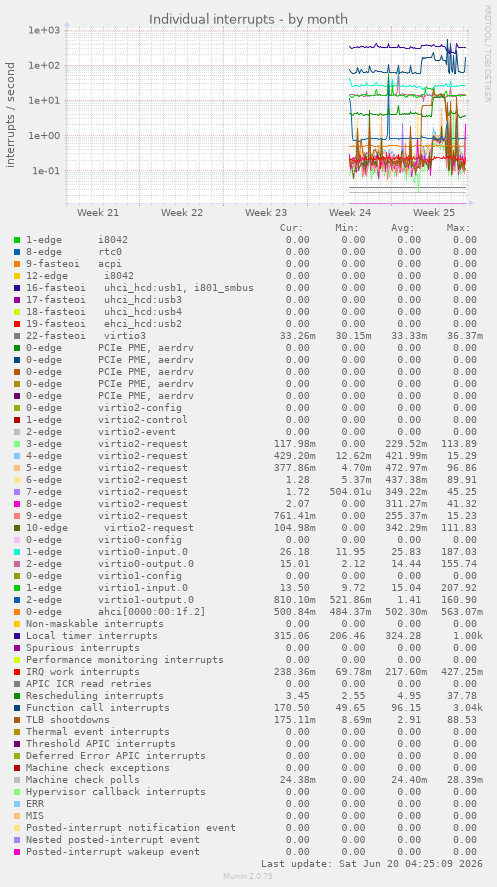
Task: Click the RRDTOOL / TOBI OETIKER watermark
Action: 487,54
